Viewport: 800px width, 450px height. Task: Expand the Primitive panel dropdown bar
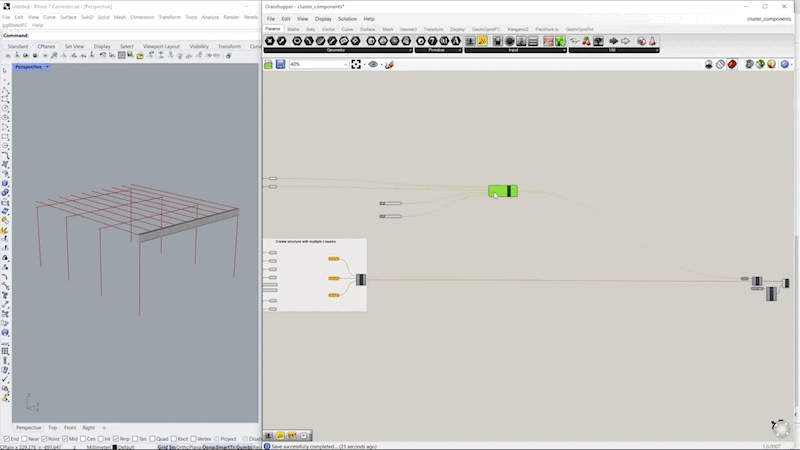pyautogui.click(x=438, y=50)
